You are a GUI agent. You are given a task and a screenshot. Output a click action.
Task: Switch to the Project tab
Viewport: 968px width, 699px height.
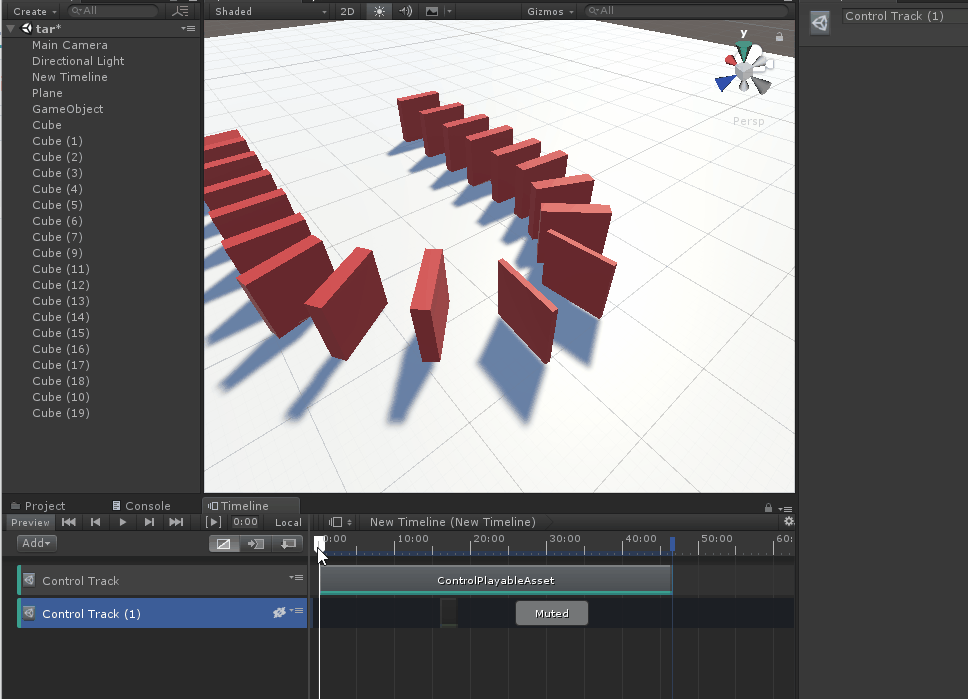coord(38,506)
